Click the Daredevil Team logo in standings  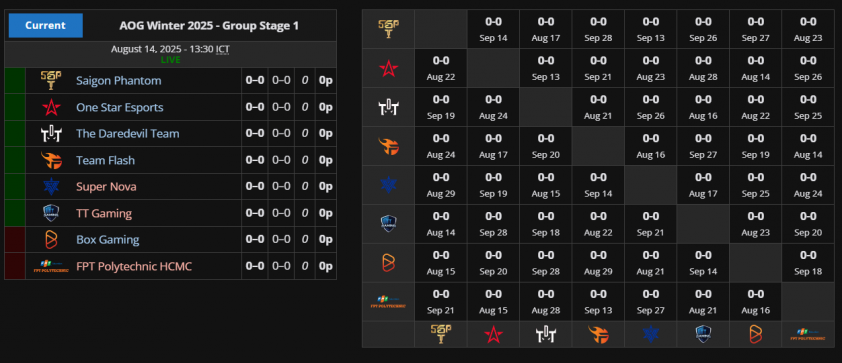[51, 134]
